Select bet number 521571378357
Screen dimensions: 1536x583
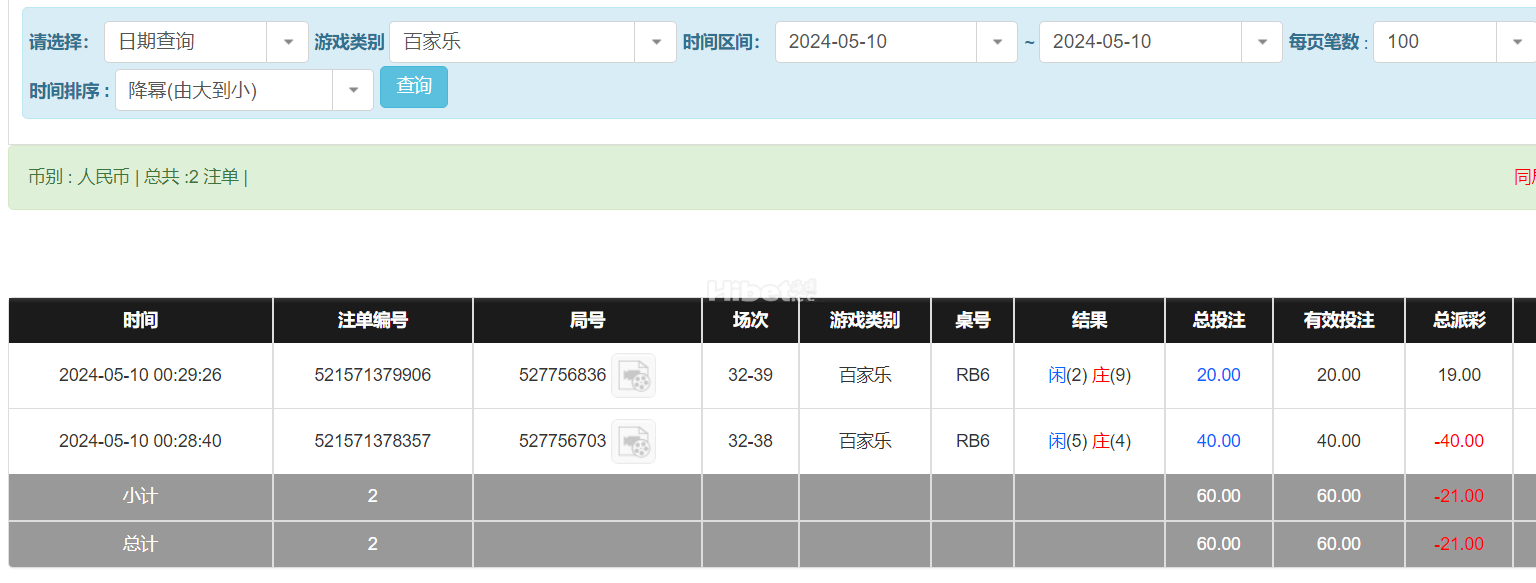[373, 441]
